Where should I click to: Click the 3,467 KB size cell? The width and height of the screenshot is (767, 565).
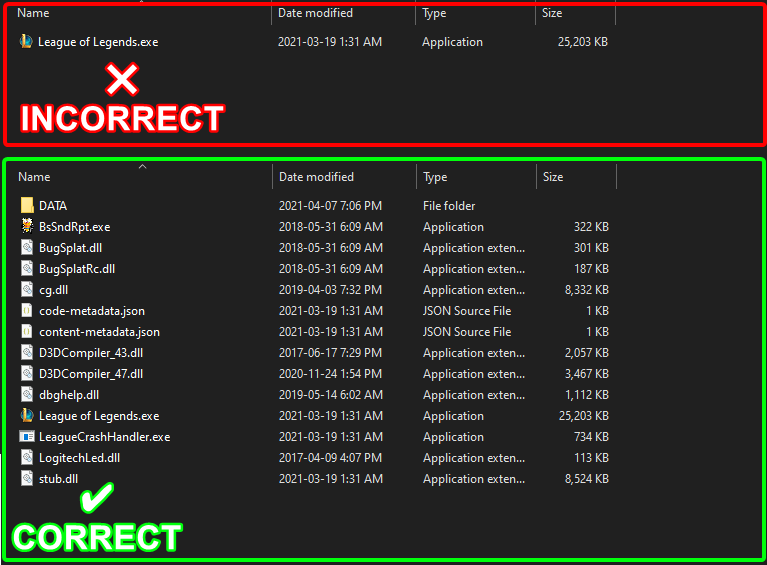587,374
